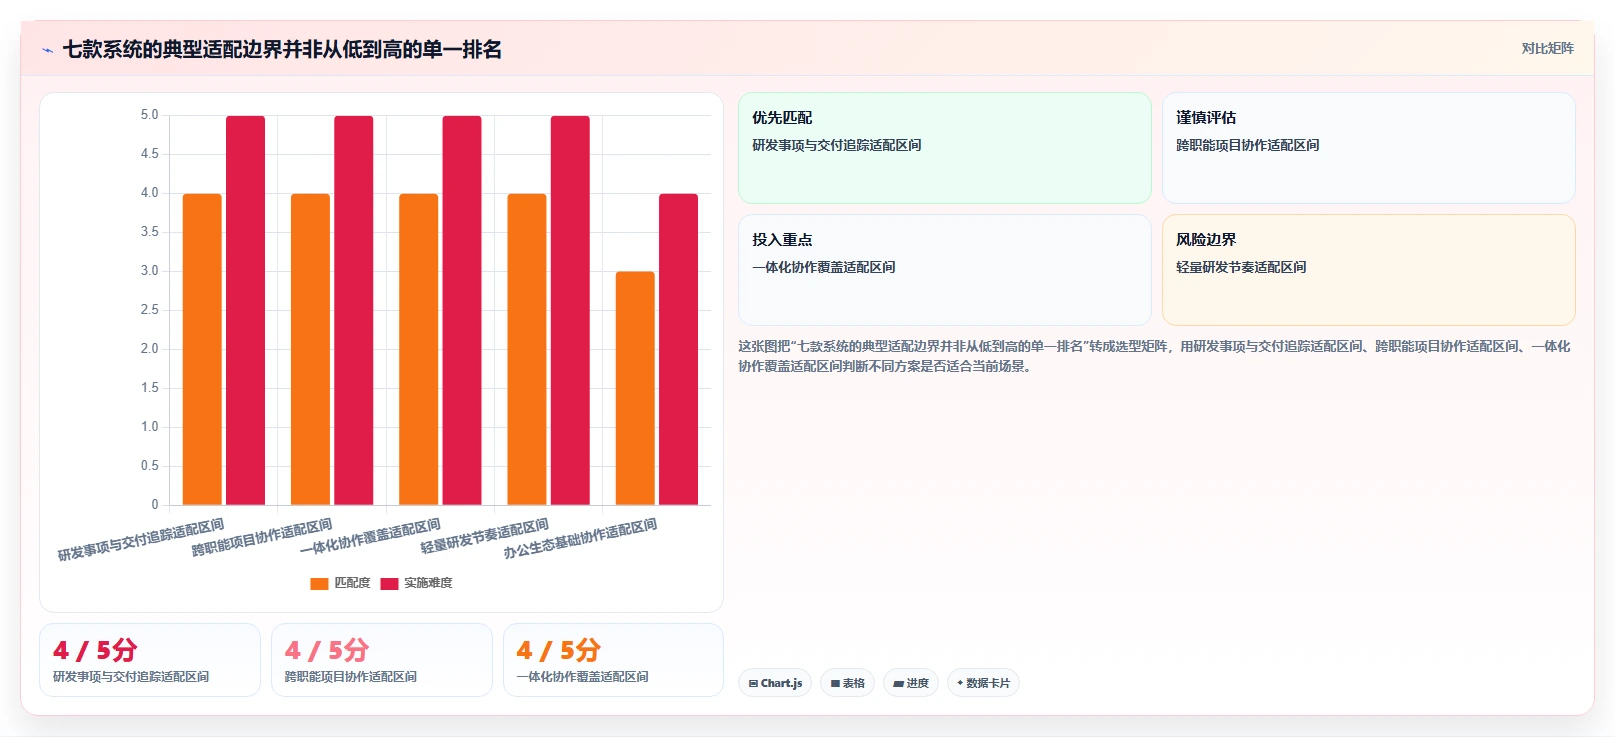Toggle the 实施难度 legend red swatch
Image resolution: width=1615 pixels, height=737 pixels.
coord(389,583)
